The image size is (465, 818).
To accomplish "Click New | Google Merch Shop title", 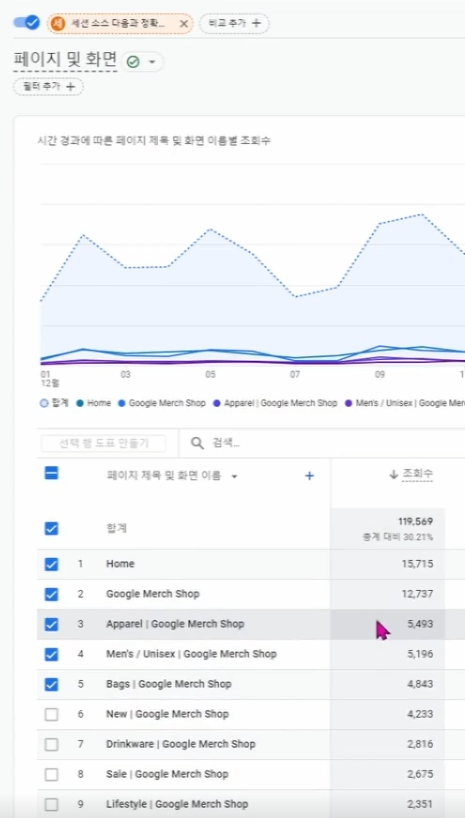I will tap(167, 714).
